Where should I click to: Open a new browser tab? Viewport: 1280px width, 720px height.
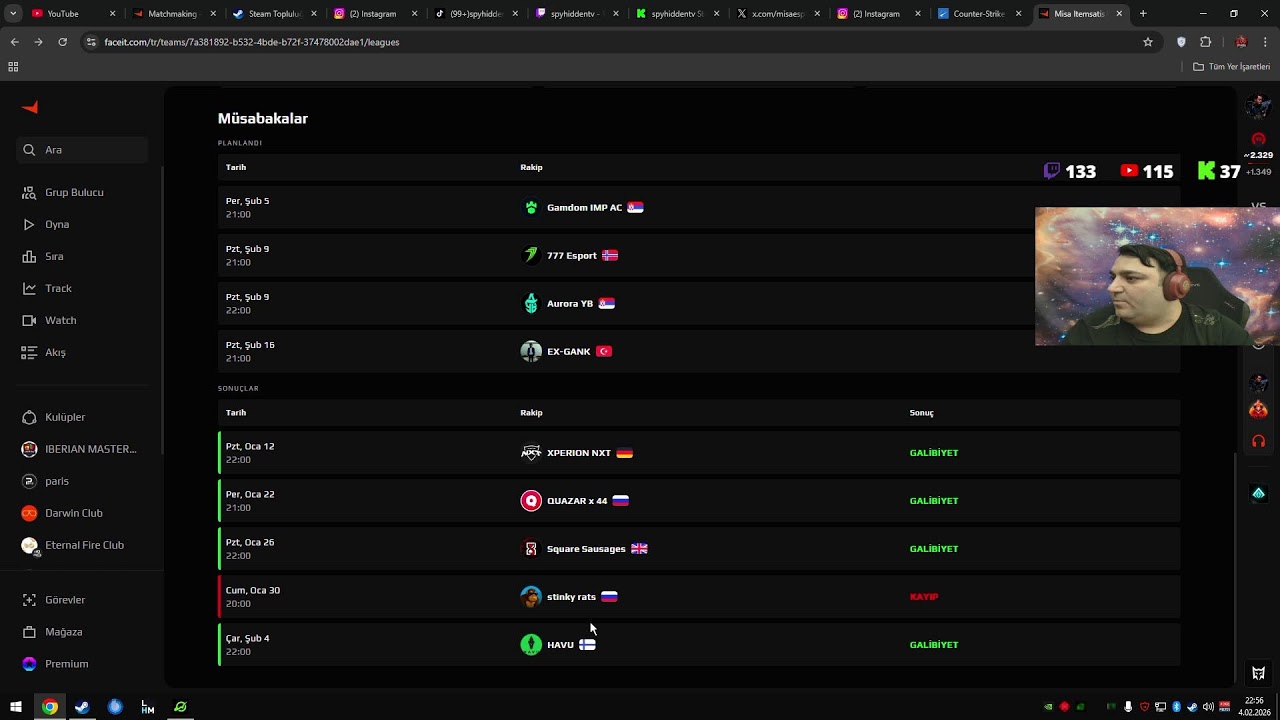(1143, 14)
